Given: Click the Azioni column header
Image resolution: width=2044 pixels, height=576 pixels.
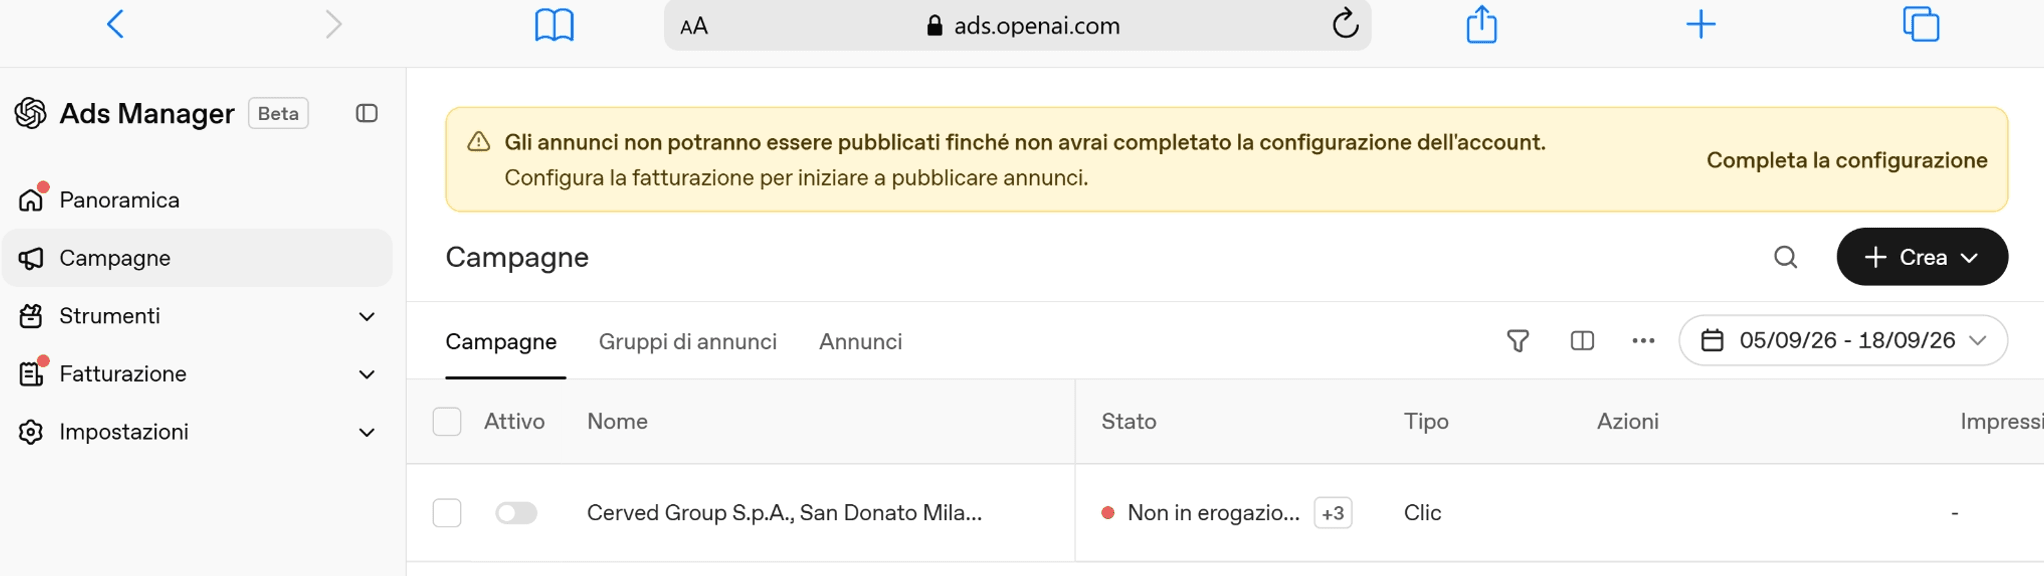Looking at the screenshot, I should click(x=1627, y=422).
